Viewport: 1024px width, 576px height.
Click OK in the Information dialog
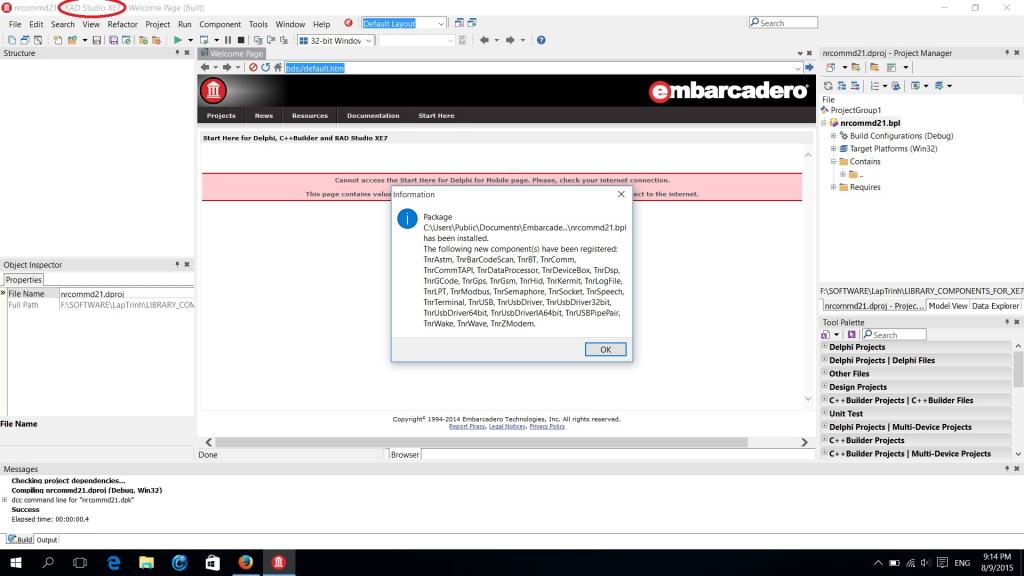[x=605, y=349]
